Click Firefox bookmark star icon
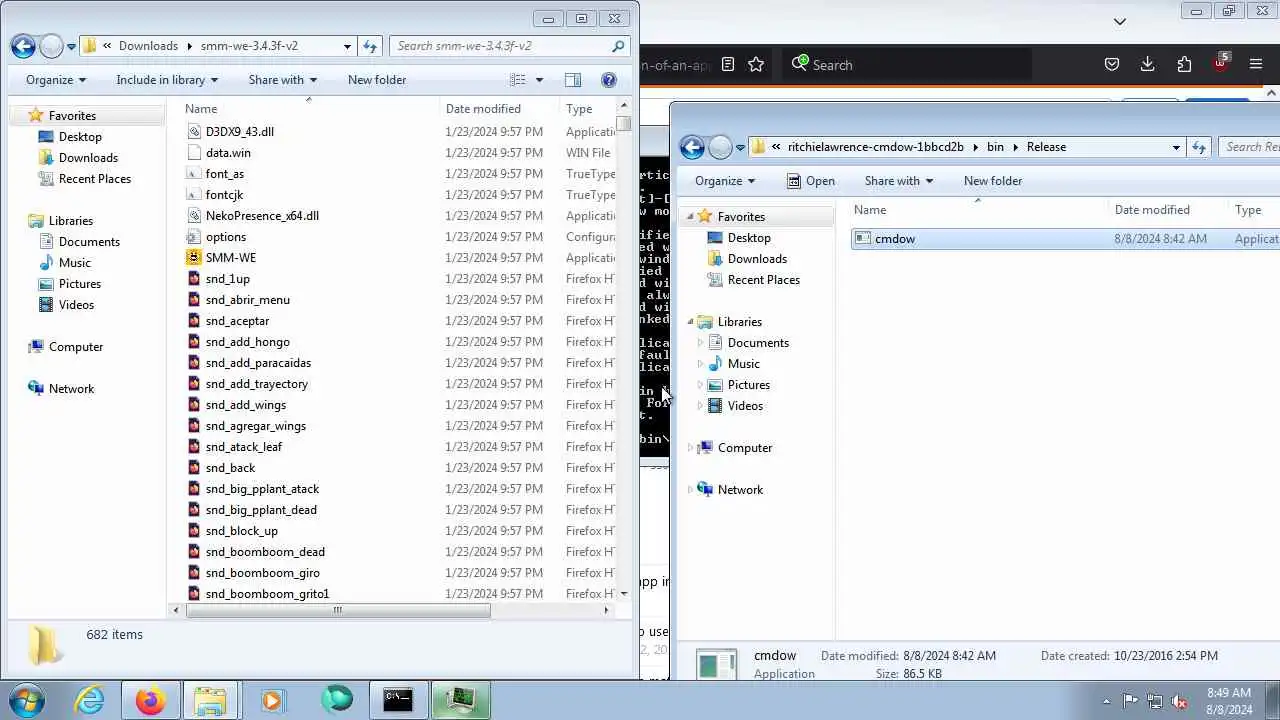This screenshot has width=1280, height=720. click(x=756, y=65)
